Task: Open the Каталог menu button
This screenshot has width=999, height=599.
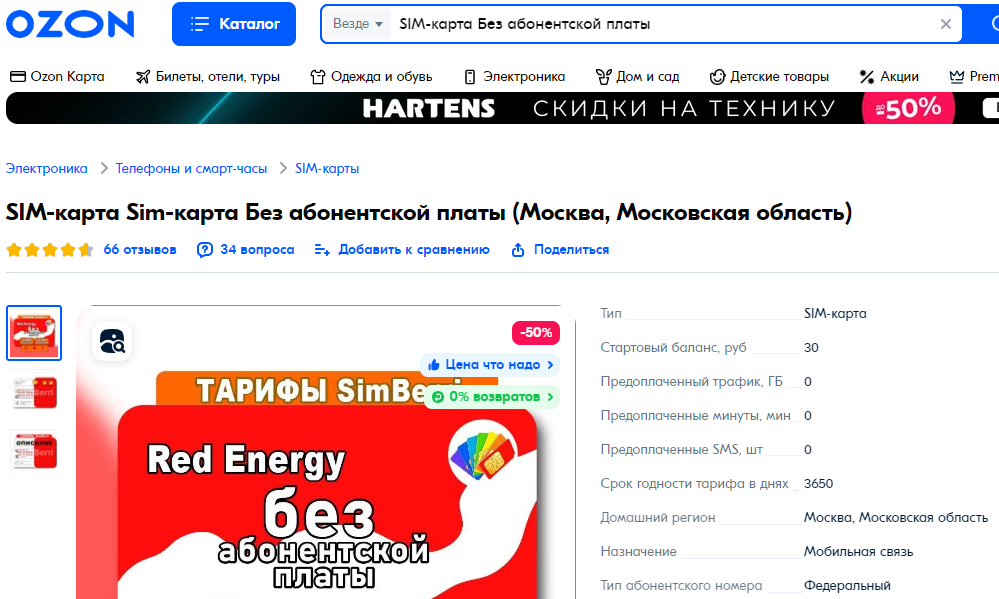Action: coord(234,24)
